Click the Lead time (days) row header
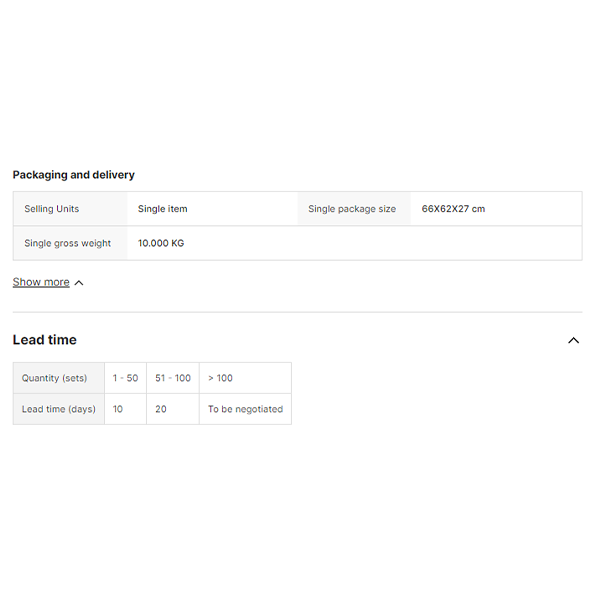Screen dimensions: 600x600 (x=59, y=409)
